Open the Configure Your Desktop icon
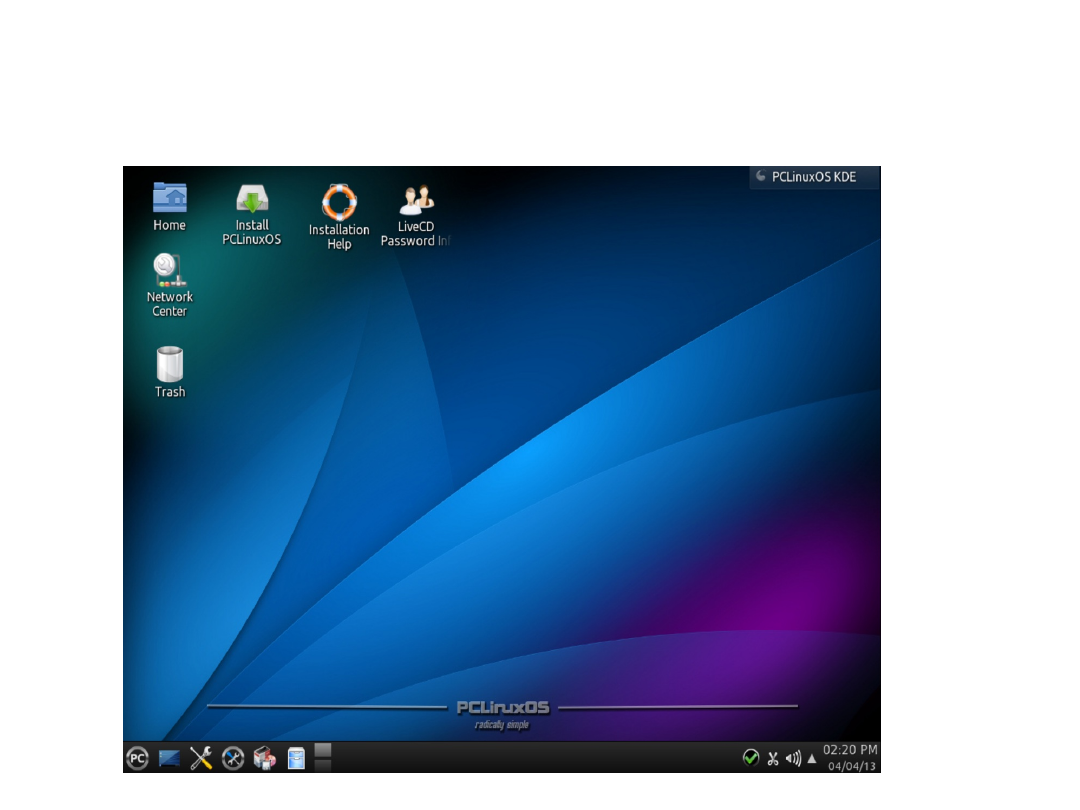Image resolution: width=1080 pixels, height=810 pixels. click(232, 758)
